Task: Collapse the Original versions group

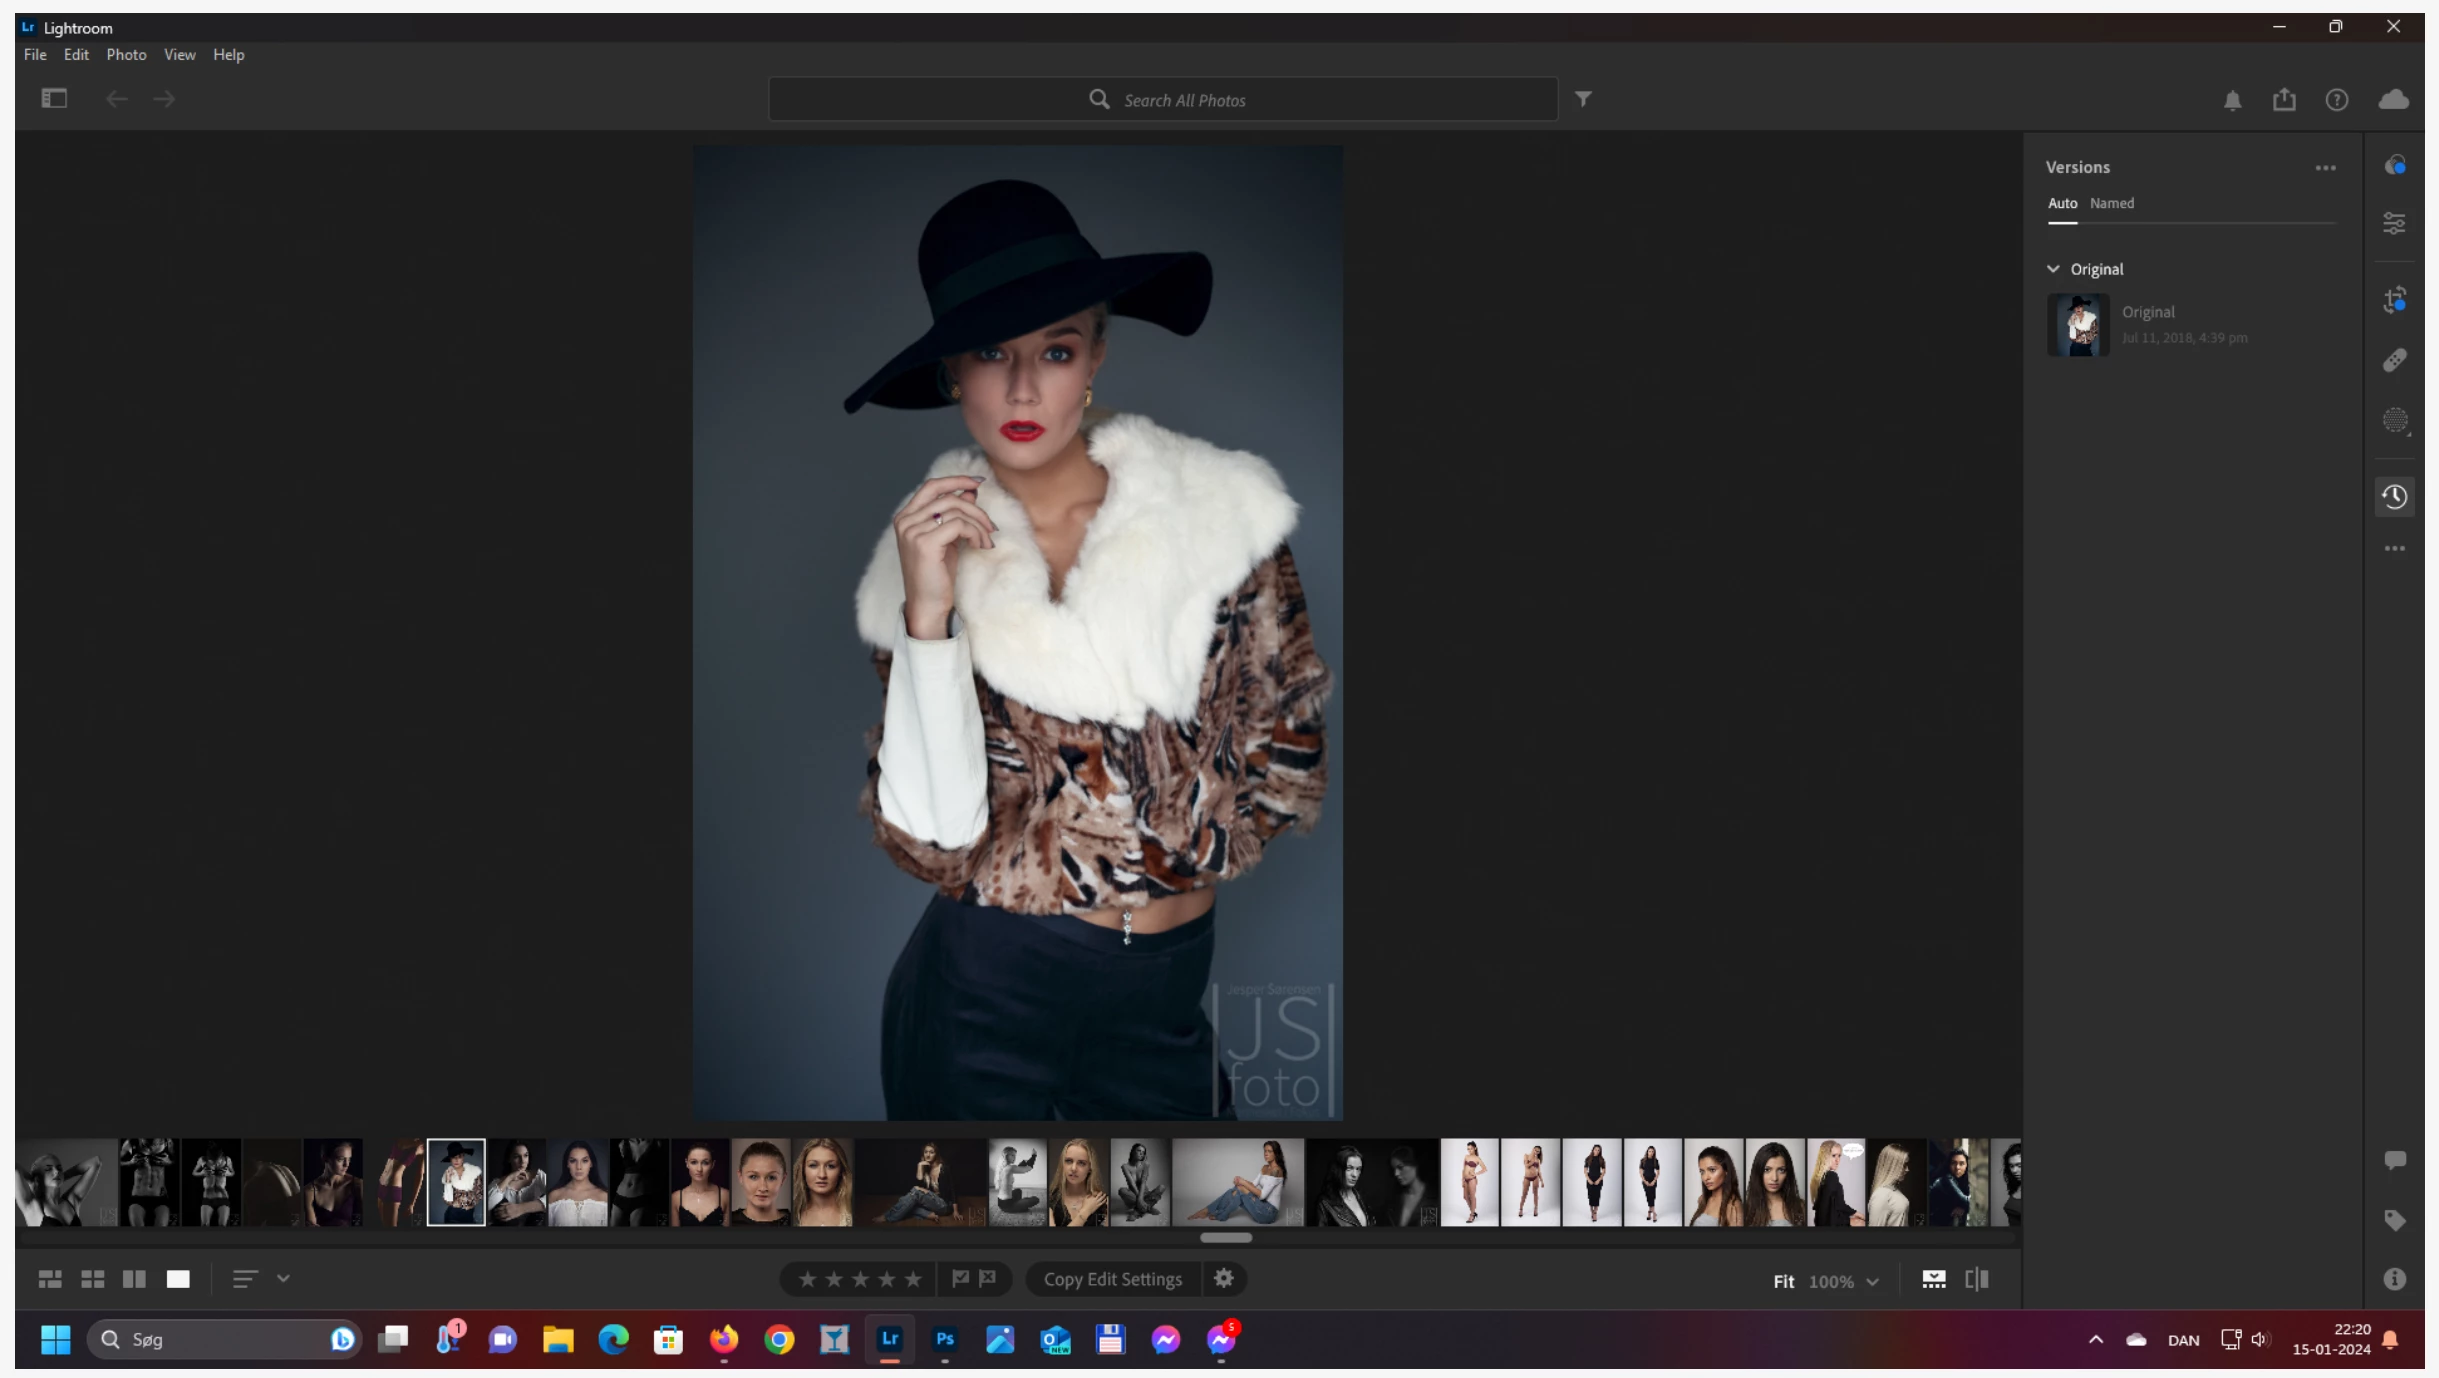Action: [x=2053, y=269]
